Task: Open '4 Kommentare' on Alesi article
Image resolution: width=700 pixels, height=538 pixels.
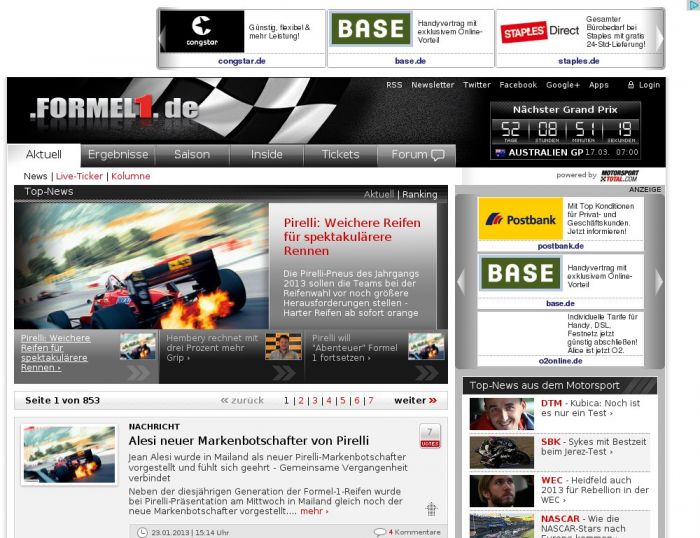Action: pos(414,532)
